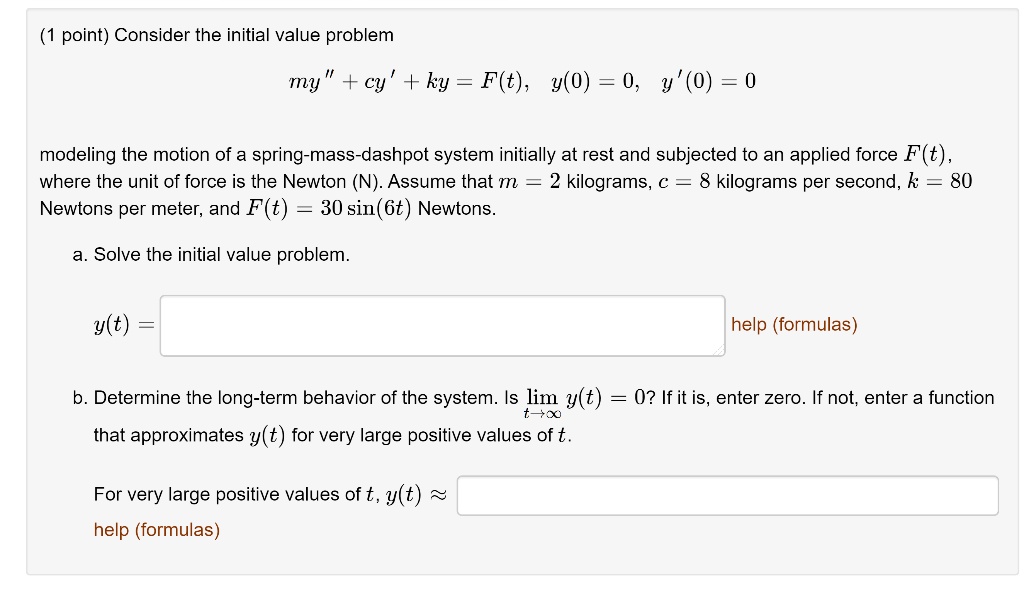
Task: Open help (formulas) link under part b
Action: pos(156,530)
